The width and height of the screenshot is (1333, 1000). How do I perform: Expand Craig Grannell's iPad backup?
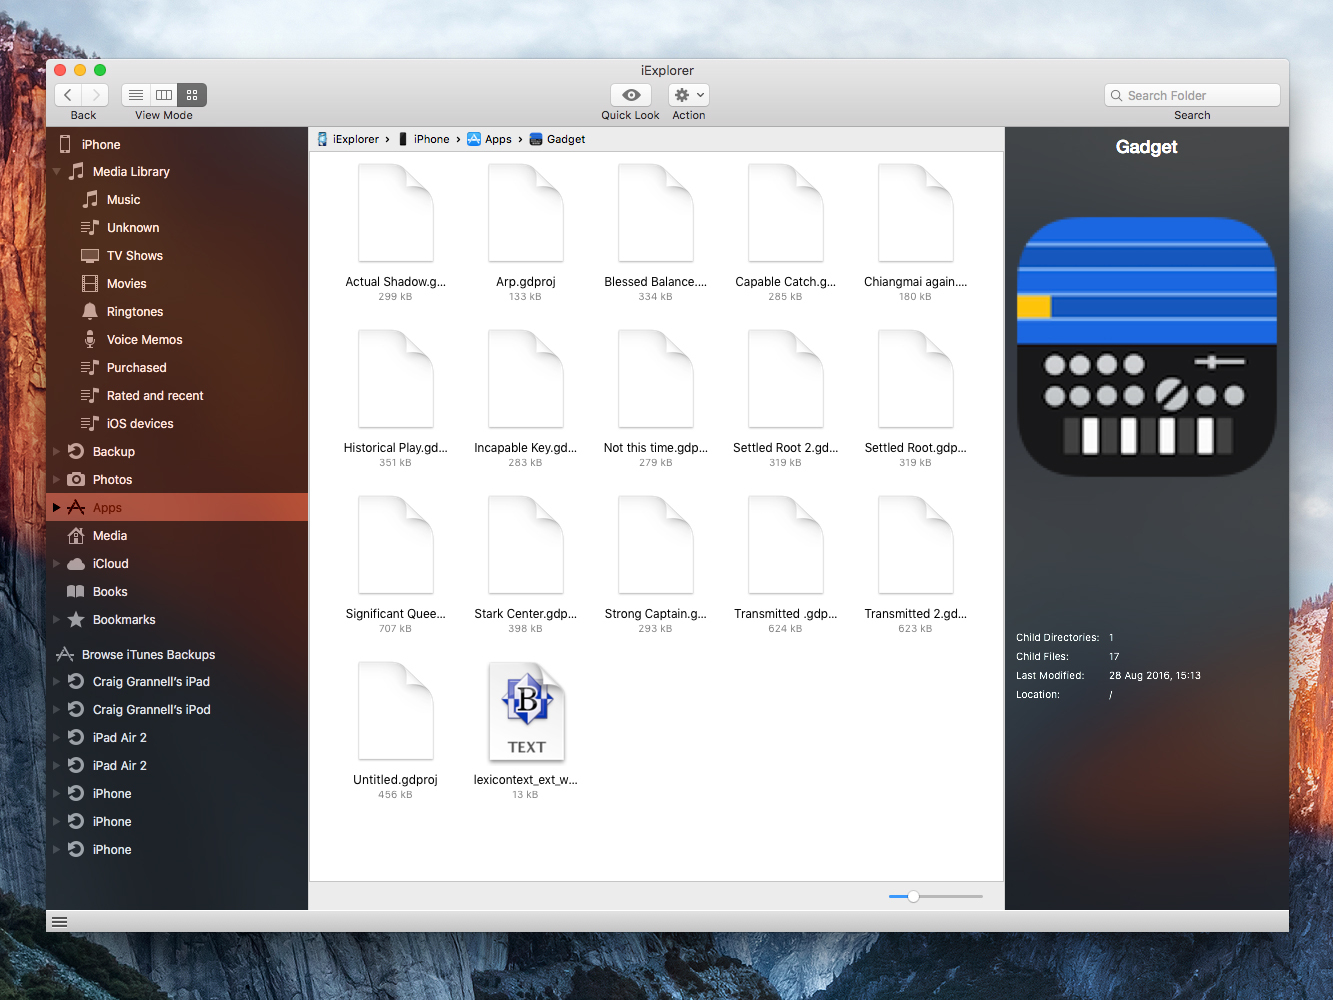click(57, 682)
